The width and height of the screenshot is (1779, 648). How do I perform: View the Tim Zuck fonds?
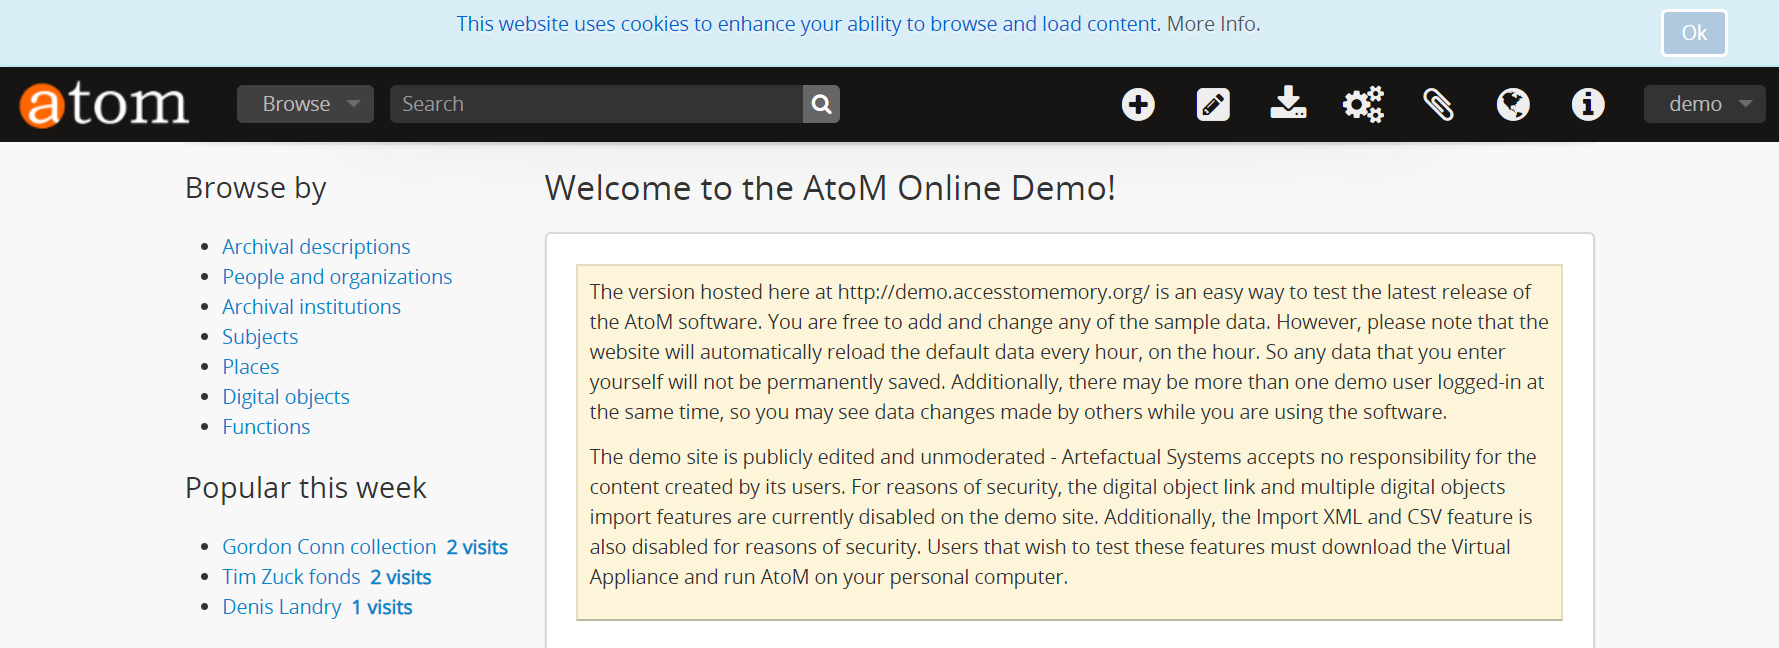(291, 577)
